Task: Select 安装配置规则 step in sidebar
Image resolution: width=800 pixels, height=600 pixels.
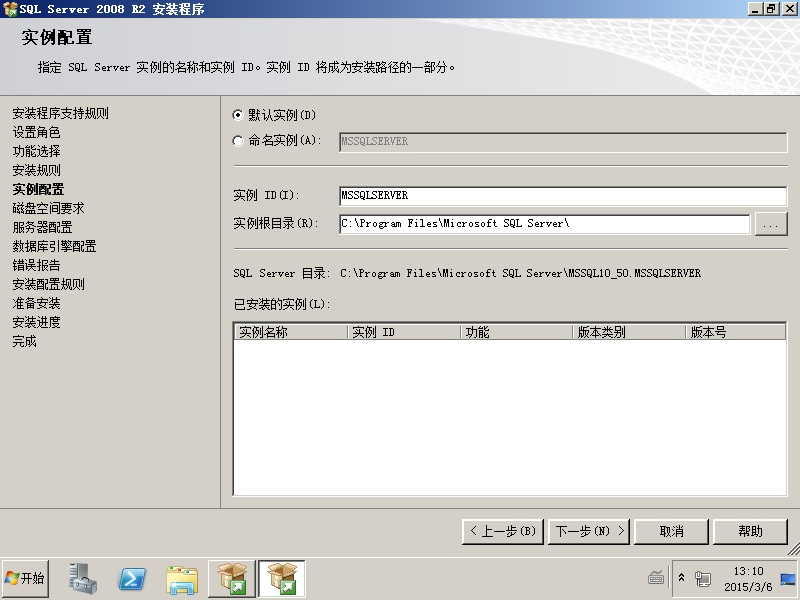Action: 48,284
